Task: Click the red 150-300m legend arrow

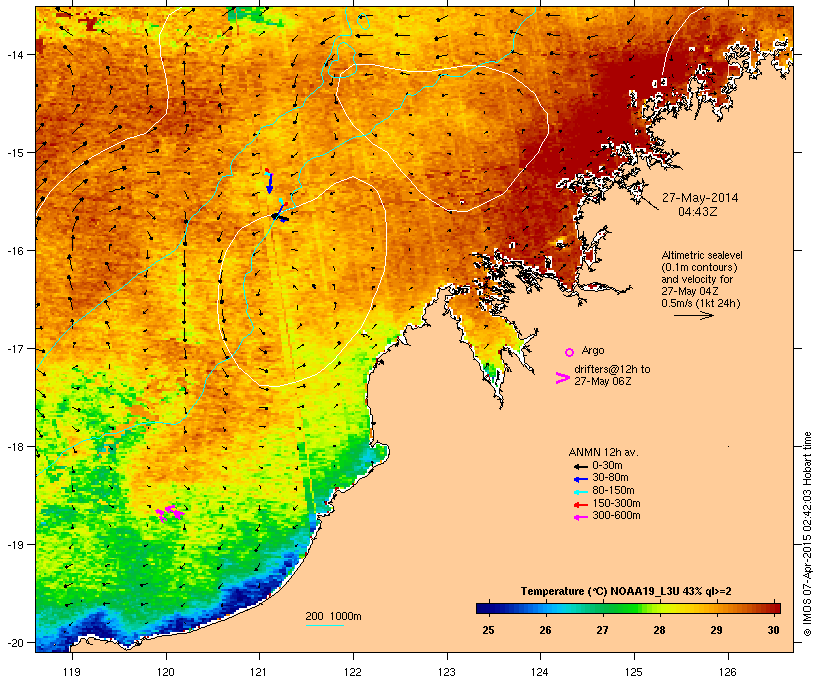Action: (x=580, y=505)
